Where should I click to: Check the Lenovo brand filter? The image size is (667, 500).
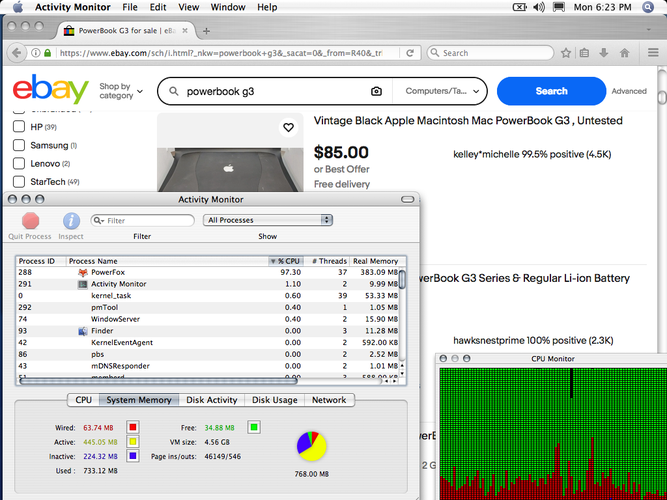pos(19,163)
